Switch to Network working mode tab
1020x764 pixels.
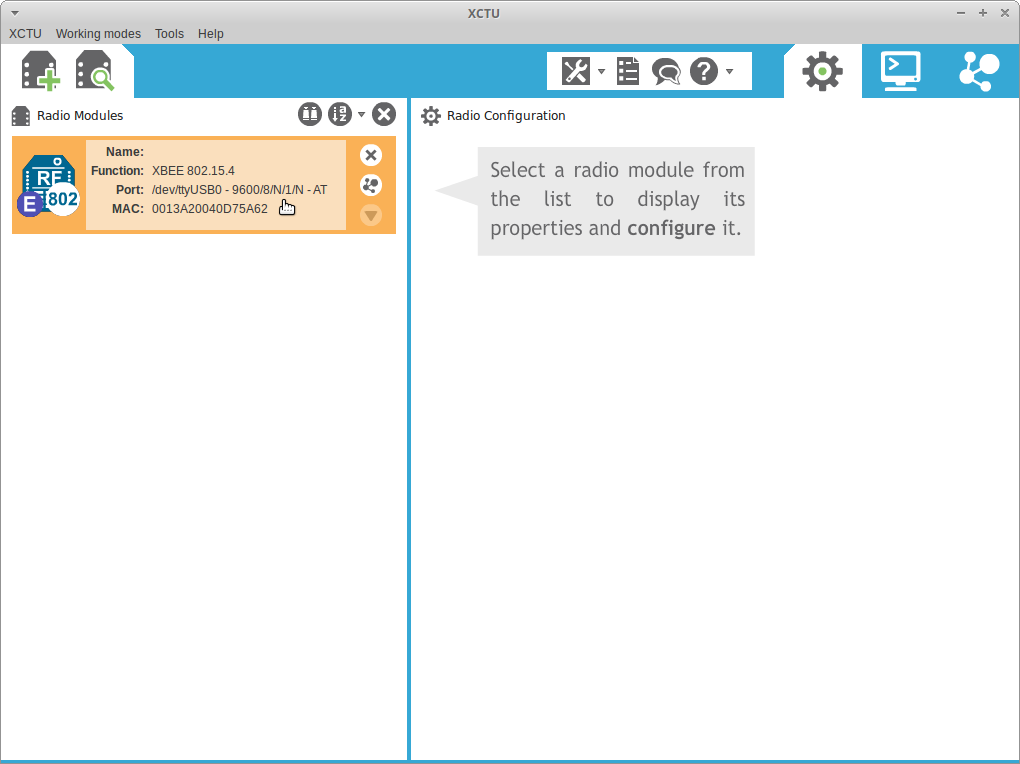pos(979,71)
